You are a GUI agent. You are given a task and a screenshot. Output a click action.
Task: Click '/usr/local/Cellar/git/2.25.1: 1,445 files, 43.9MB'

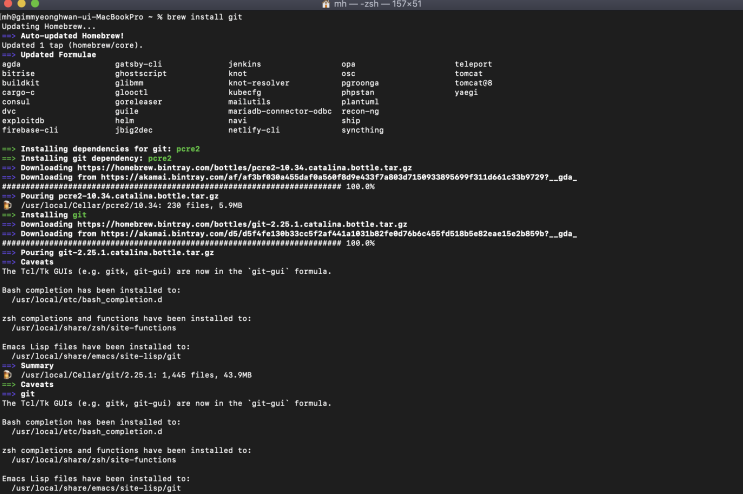[136, 375]
